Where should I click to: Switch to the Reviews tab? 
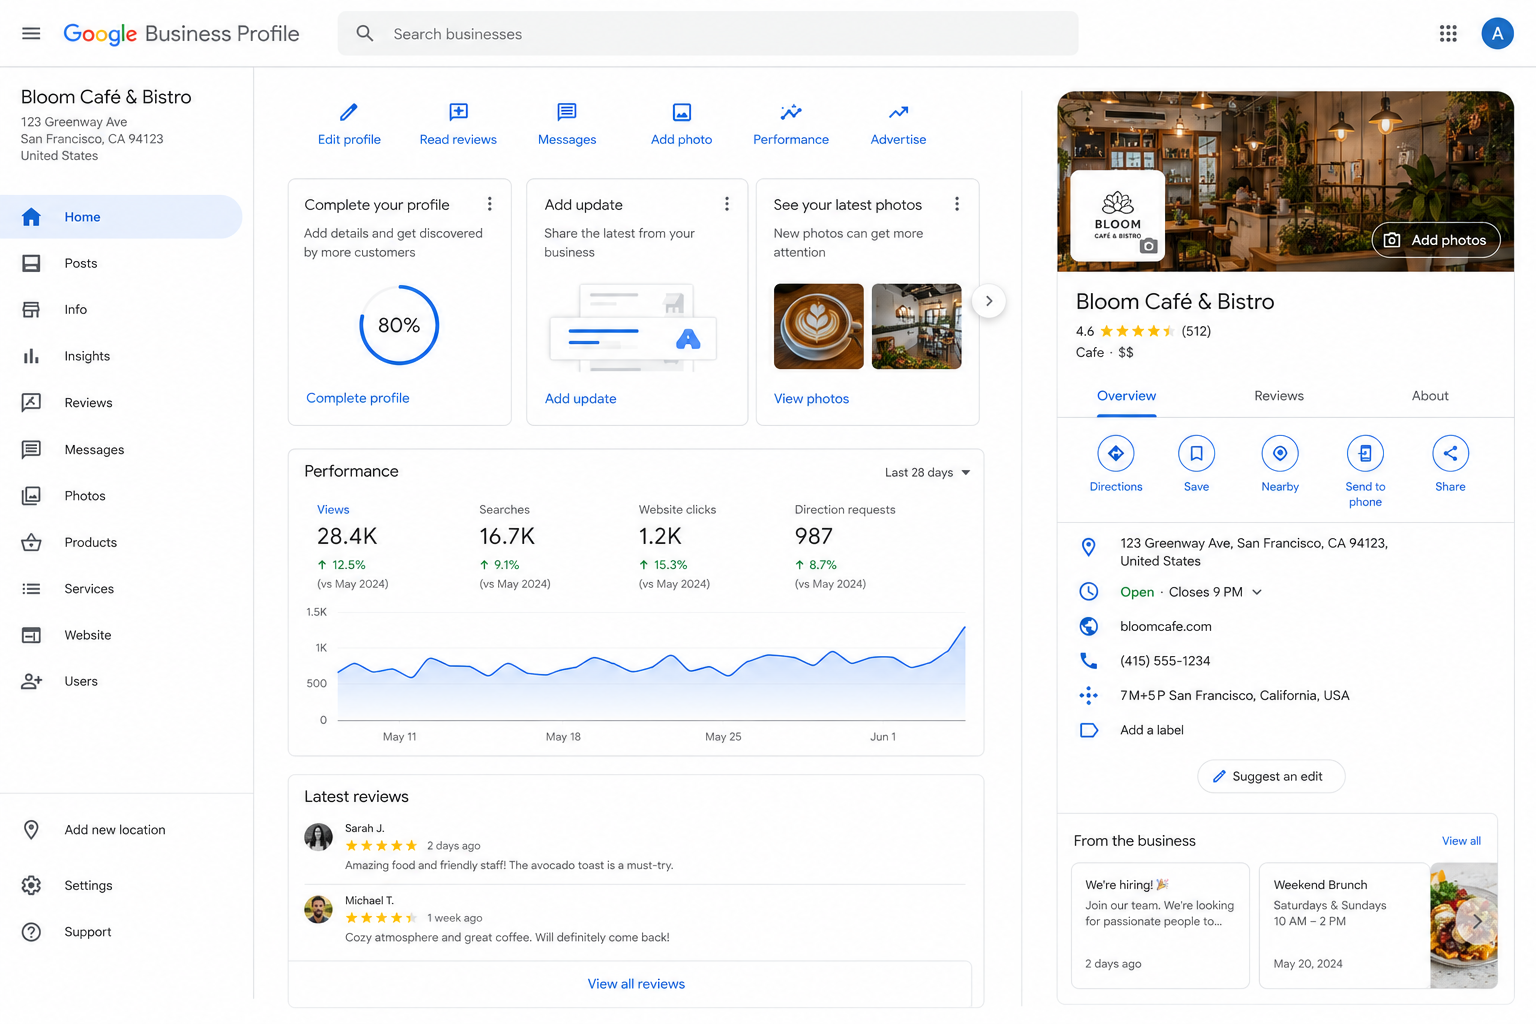(x=1279, y=396)
